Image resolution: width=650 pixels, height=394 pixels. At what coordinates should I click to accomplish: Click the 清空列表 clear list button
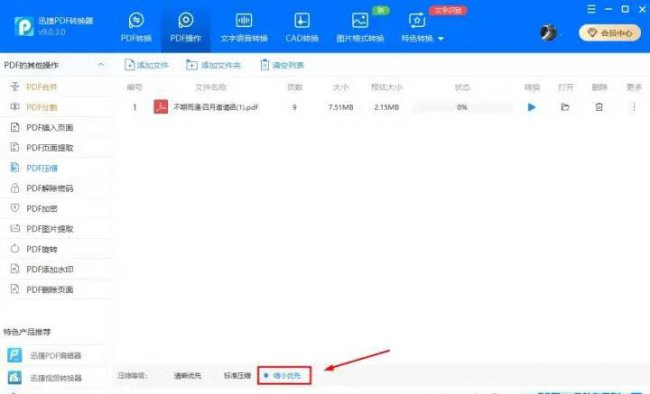tap(282, 65)
